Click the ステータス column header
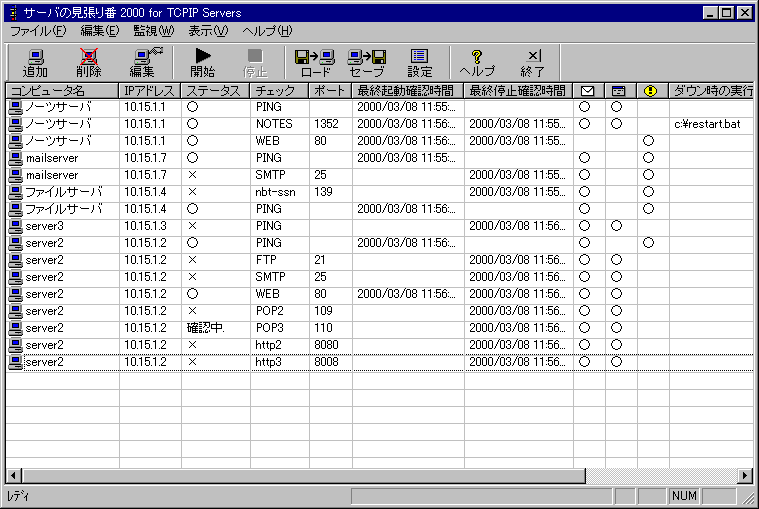The image size is (759, 509). [x=215, y=91]
